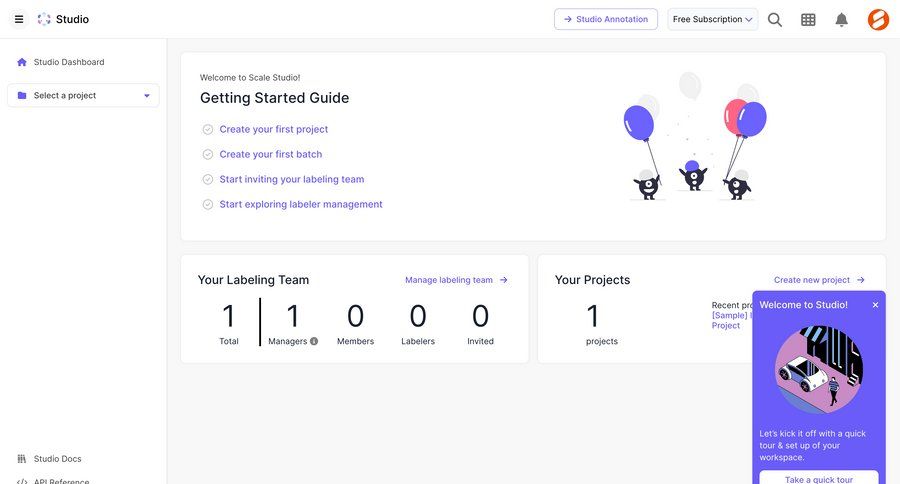Open the orange user avatar

[878, 20]
